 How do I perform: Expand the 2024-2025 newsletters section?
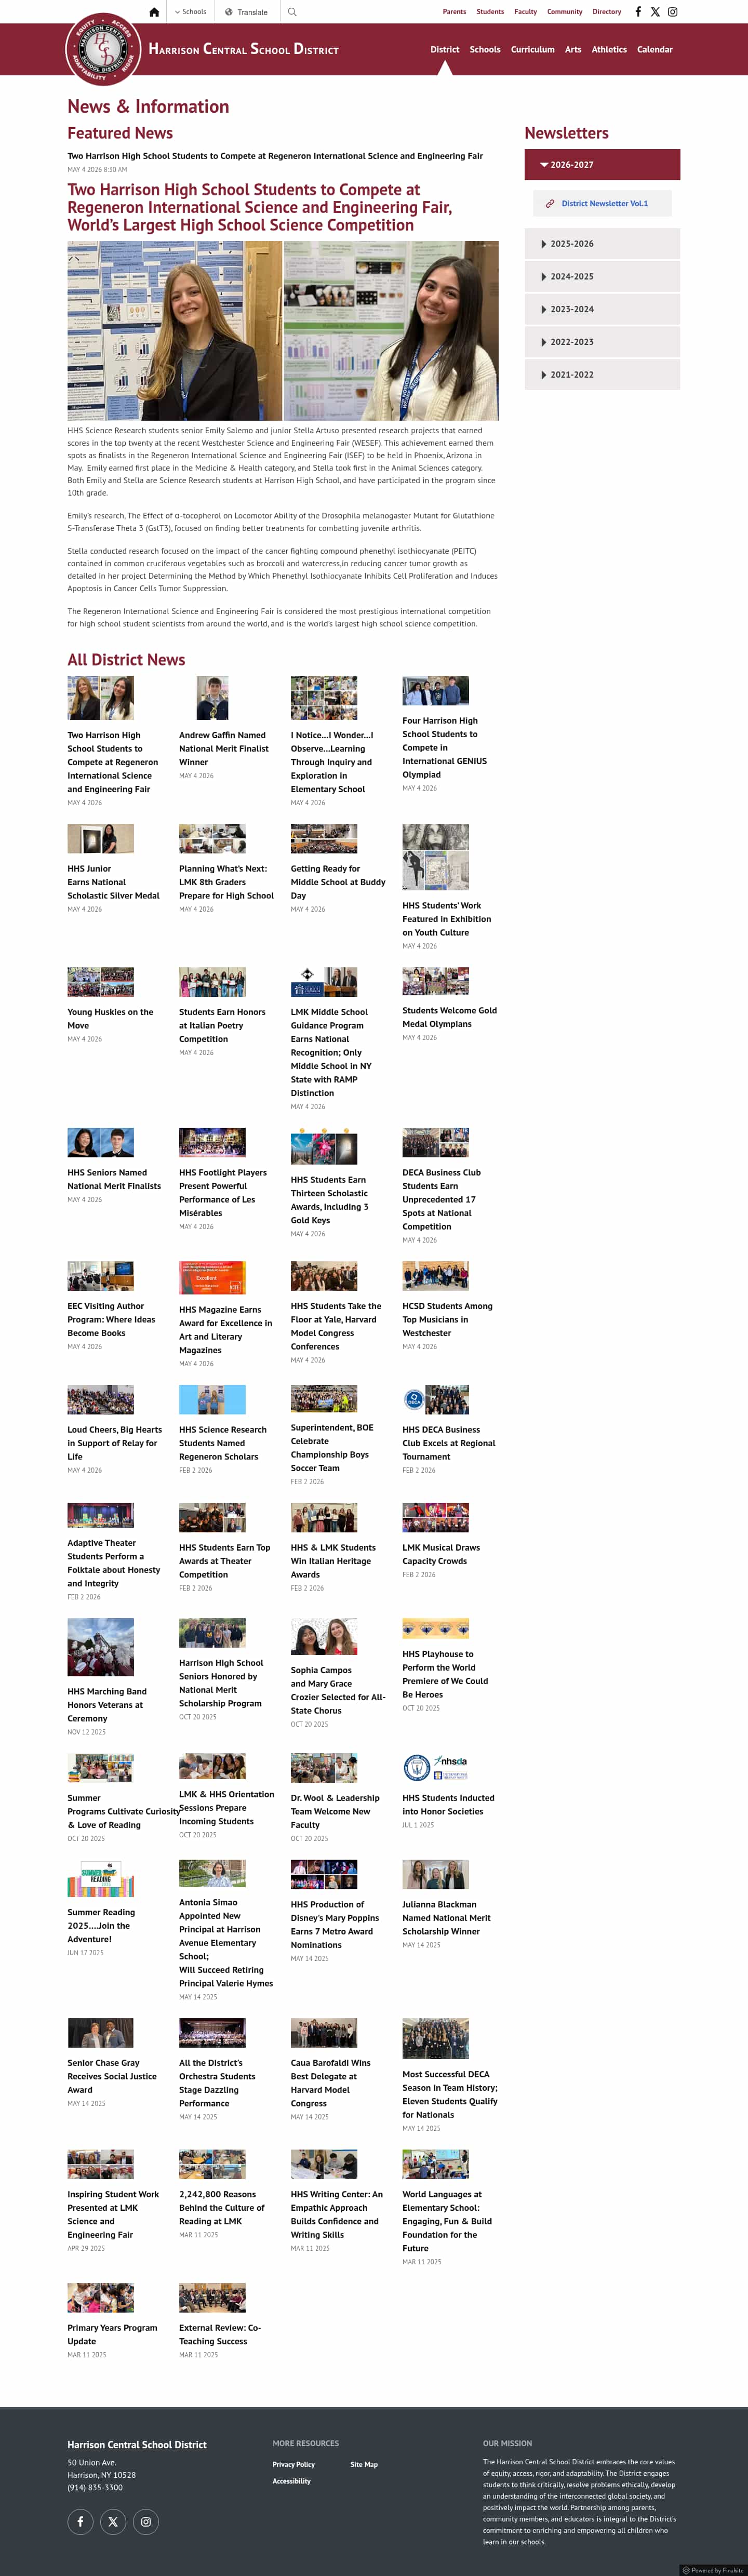click(x=602, y=277)
